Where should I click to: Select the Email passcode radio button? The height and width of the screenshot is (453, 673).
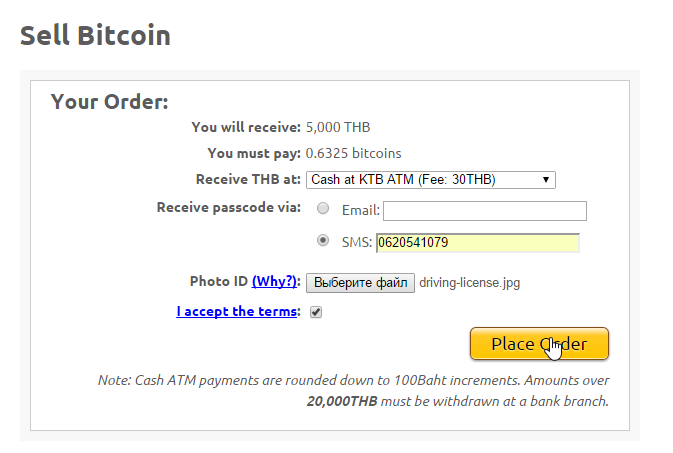[x=323, y=210]
